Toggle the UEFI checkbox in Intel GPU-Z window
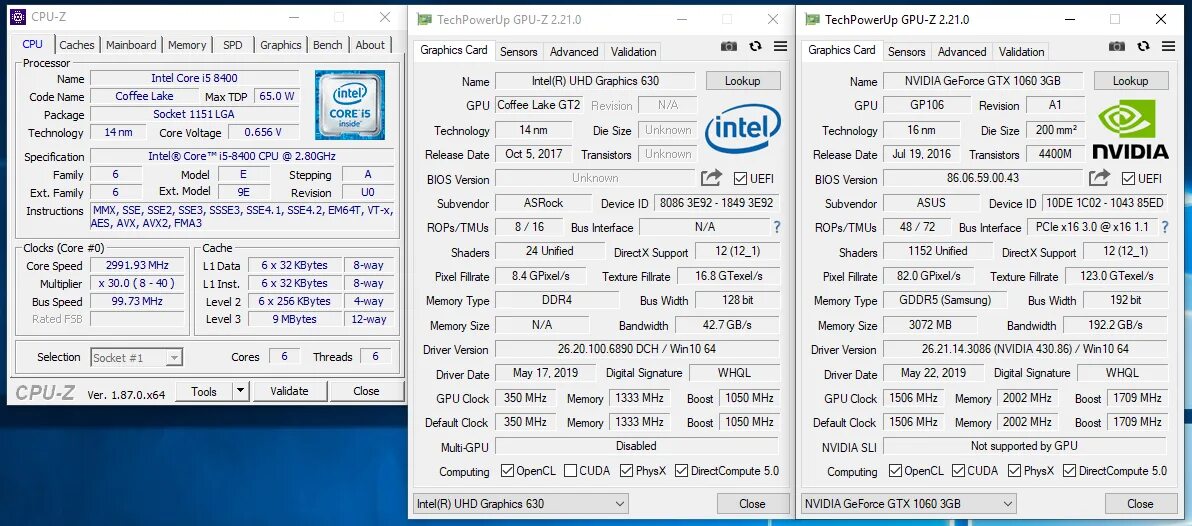Screen dimensions: 1192x526 (x=740, y=179)
